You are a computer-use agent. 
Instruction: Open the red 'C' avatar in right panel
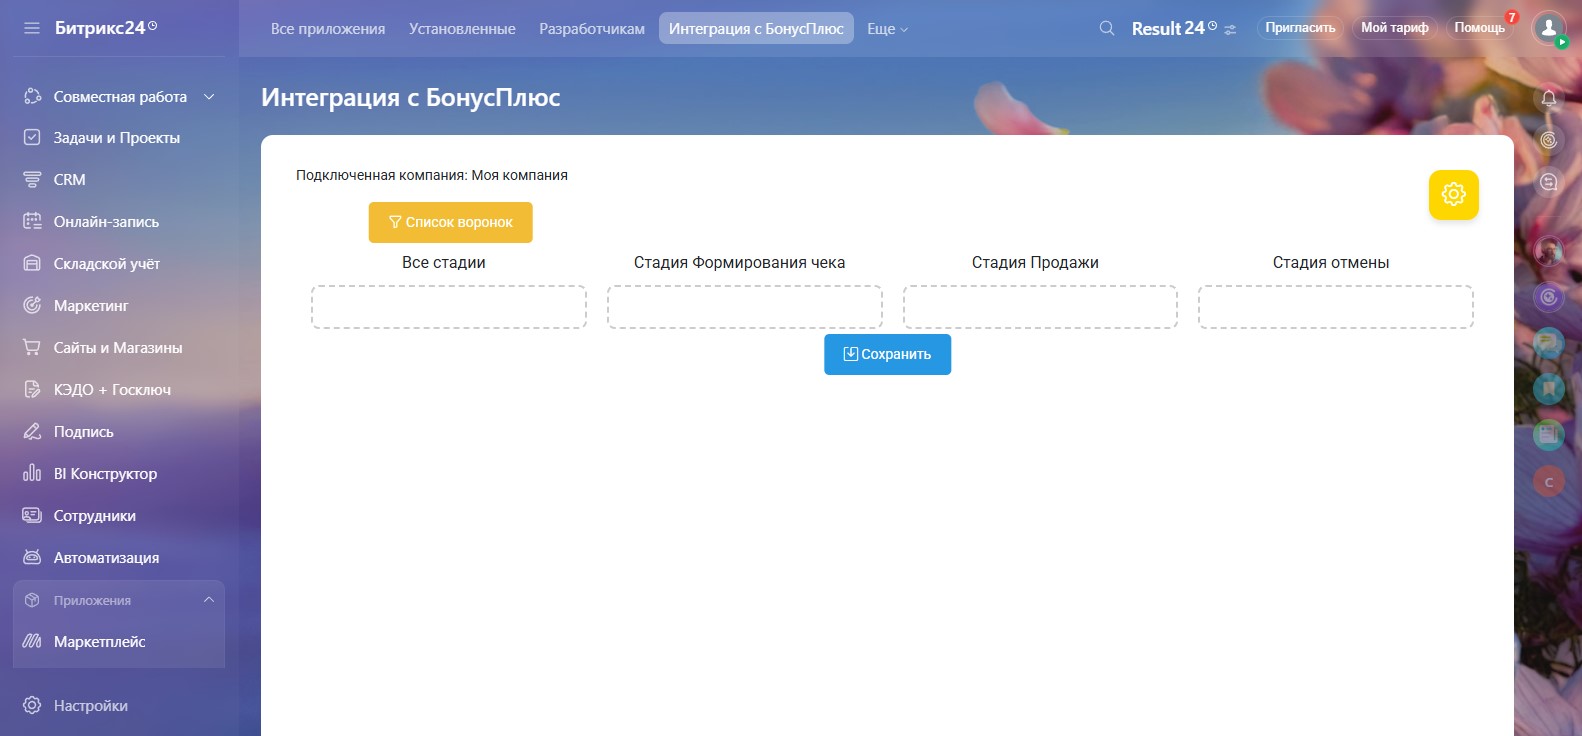1549,482
